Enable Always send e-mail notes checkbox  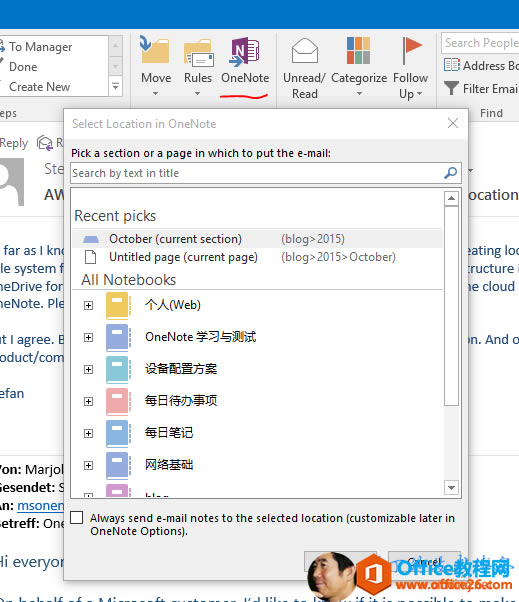click(77, 518)
